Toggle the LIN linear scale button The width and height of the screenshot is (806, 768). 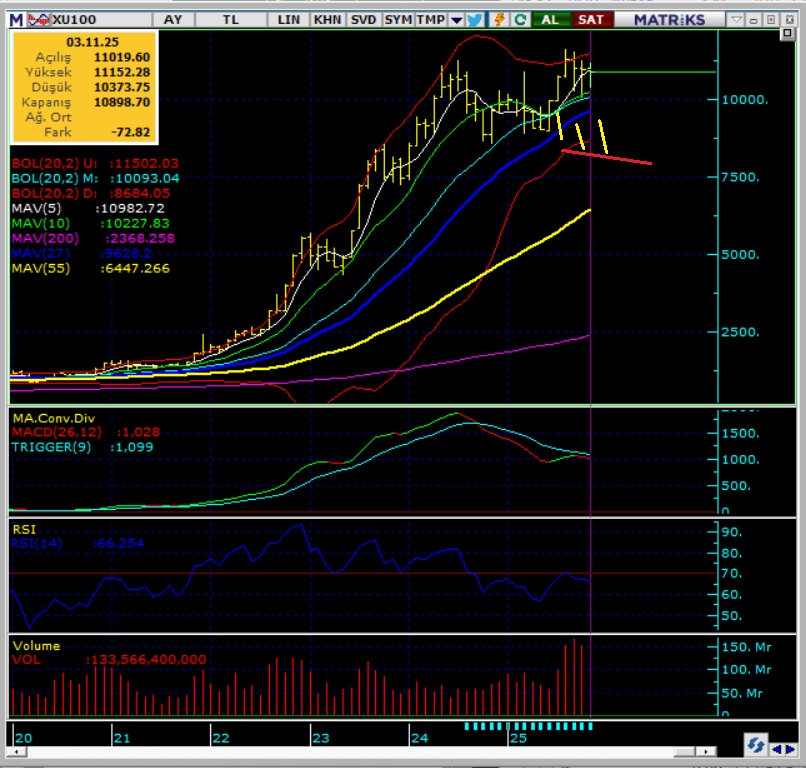point(288,19)
